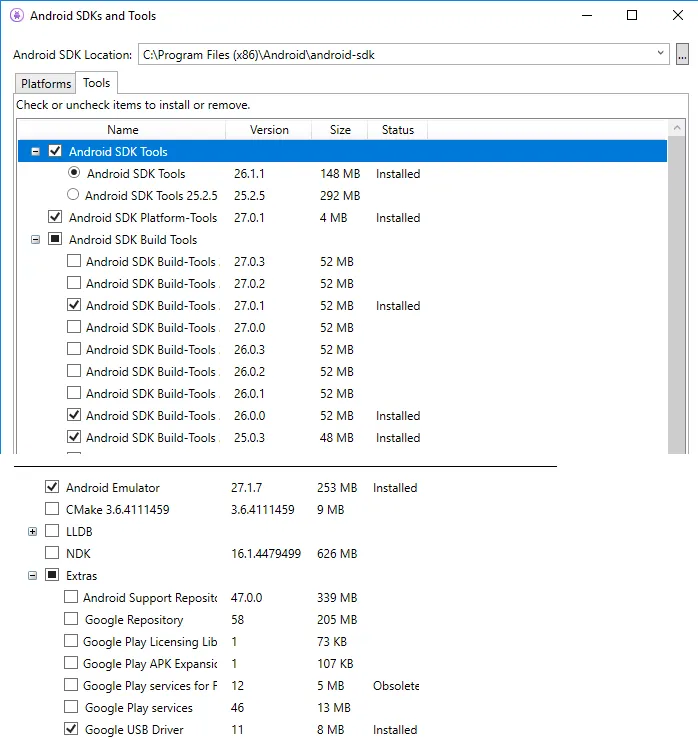The width and height of the screenshot is (698, 739).
Task: Select the Android SDK Build Tools row label
Action: click(x=133, y=239)
